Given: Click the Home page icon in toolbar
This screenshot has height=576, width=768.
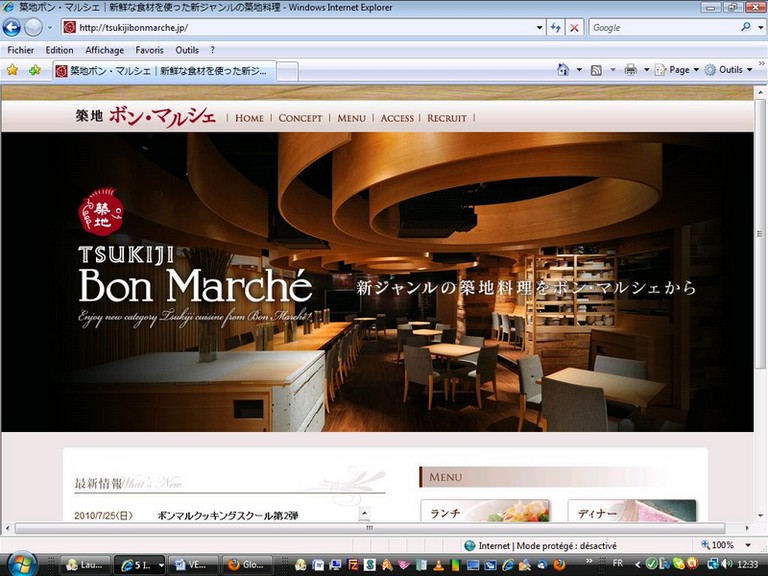Looking at the screenshot, I should pos(561,70).
